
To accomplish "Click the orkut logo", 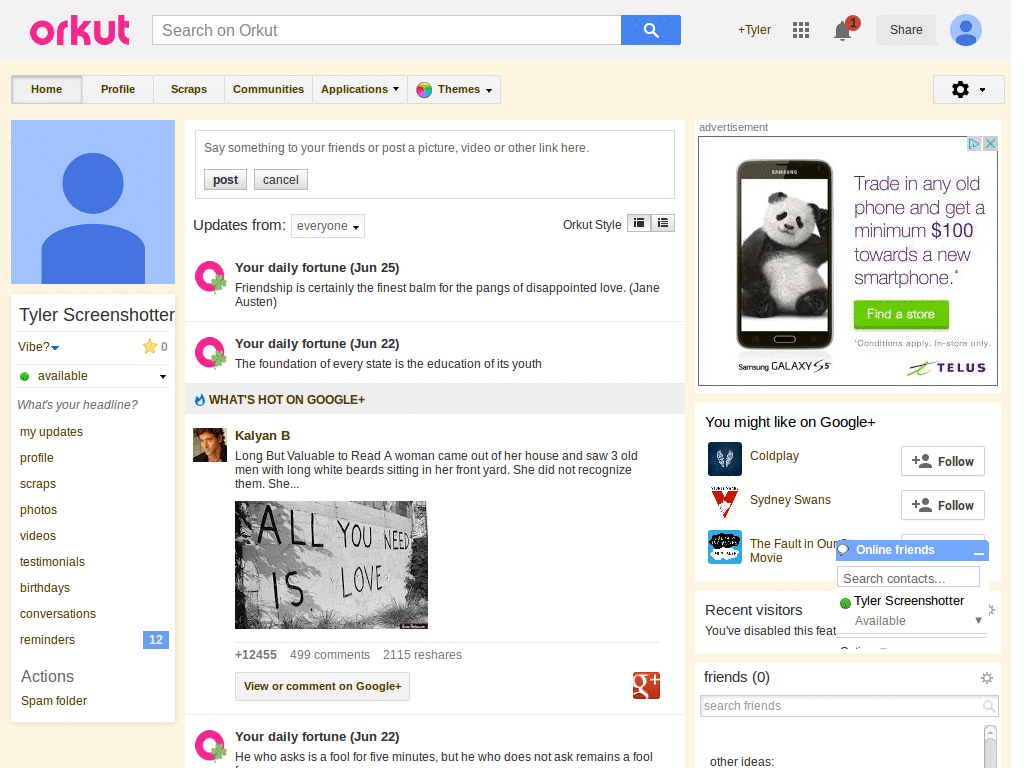I will 80,30.
